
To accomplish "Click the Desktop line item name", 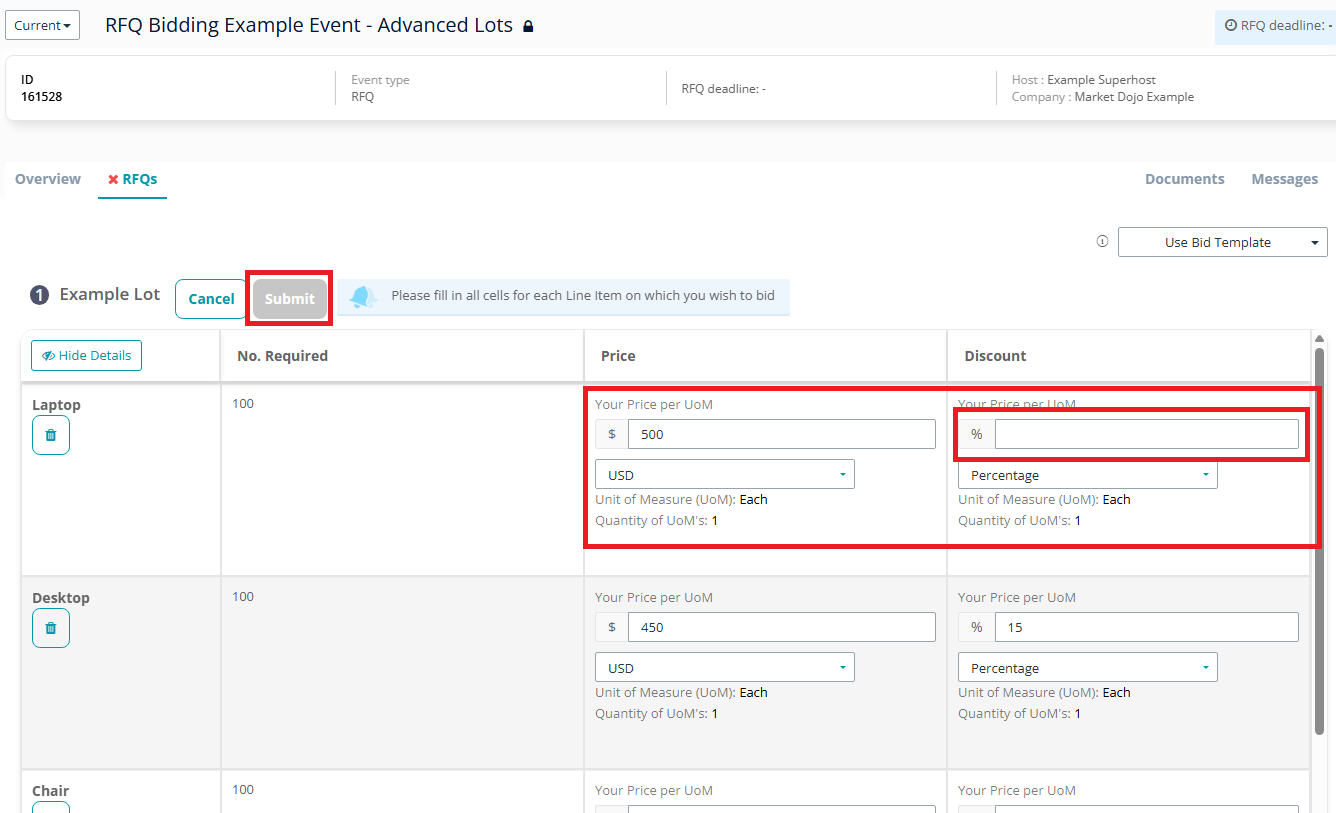I will click(x=61, y=598).
